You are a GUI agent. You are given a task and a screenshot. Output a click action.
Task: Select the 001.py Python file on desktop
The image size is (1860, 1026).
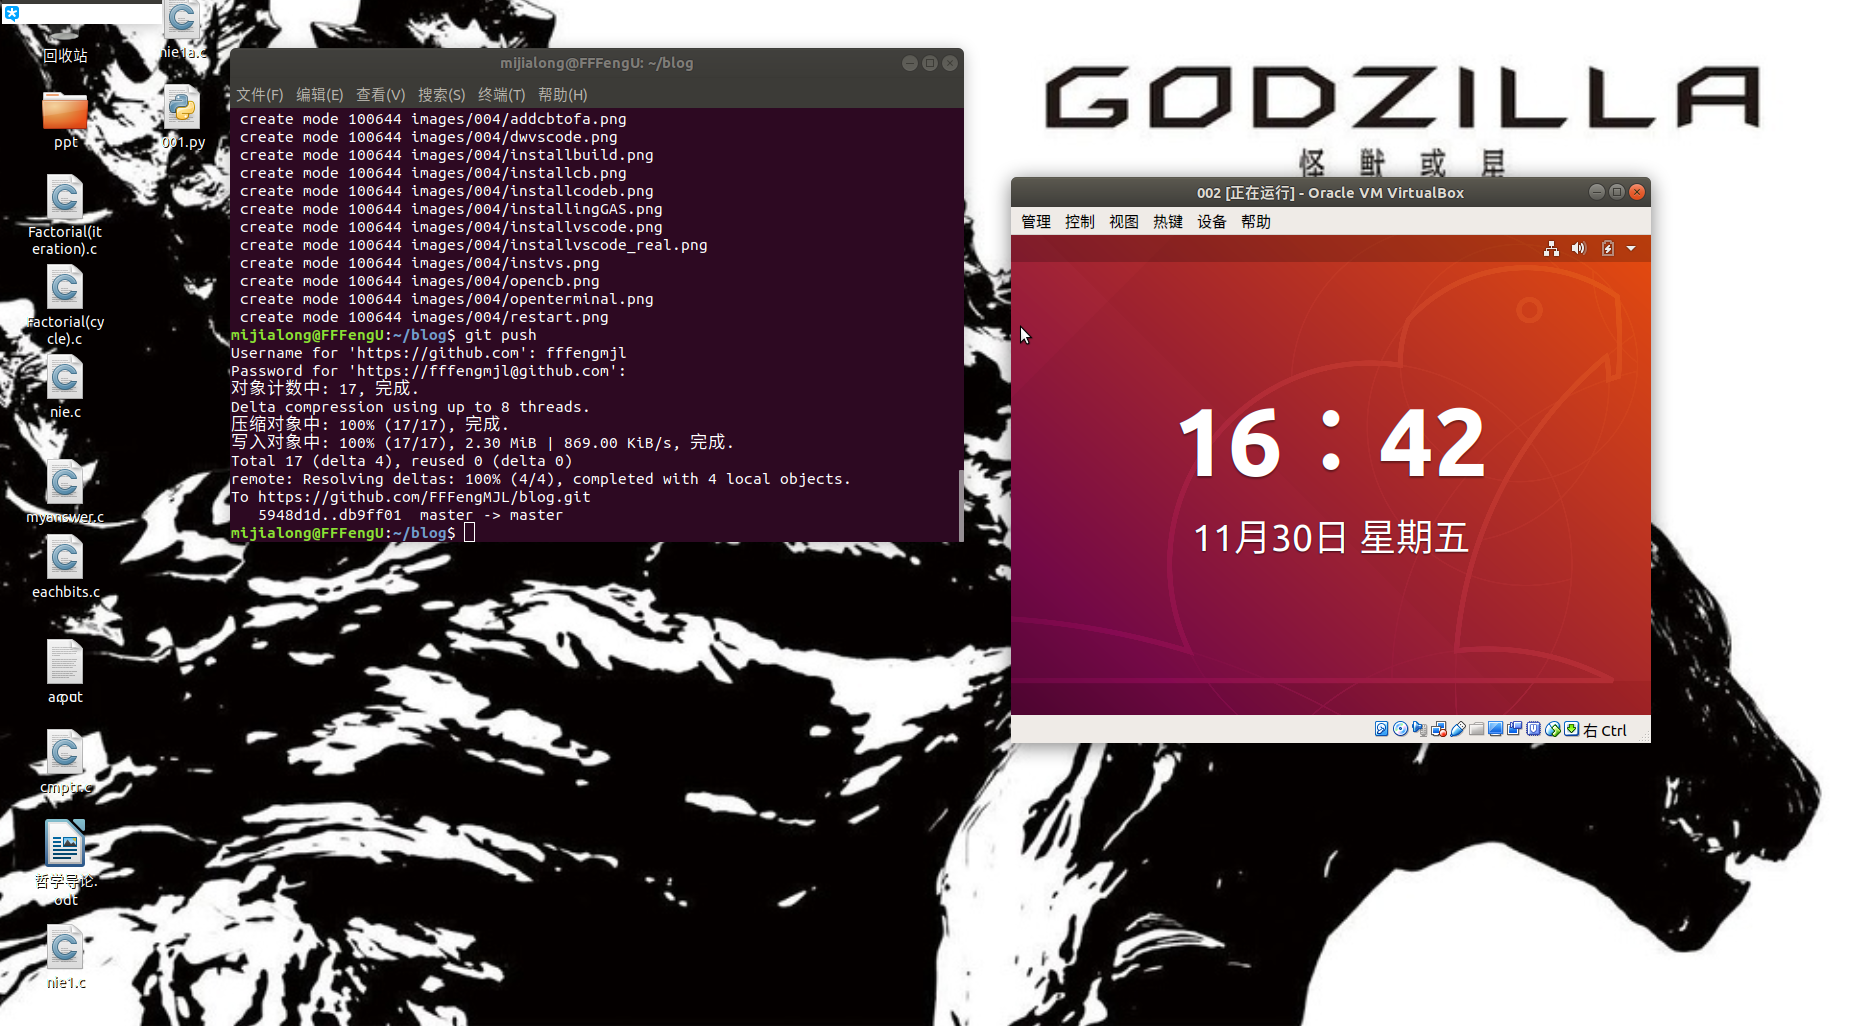(x=183, y=116)
